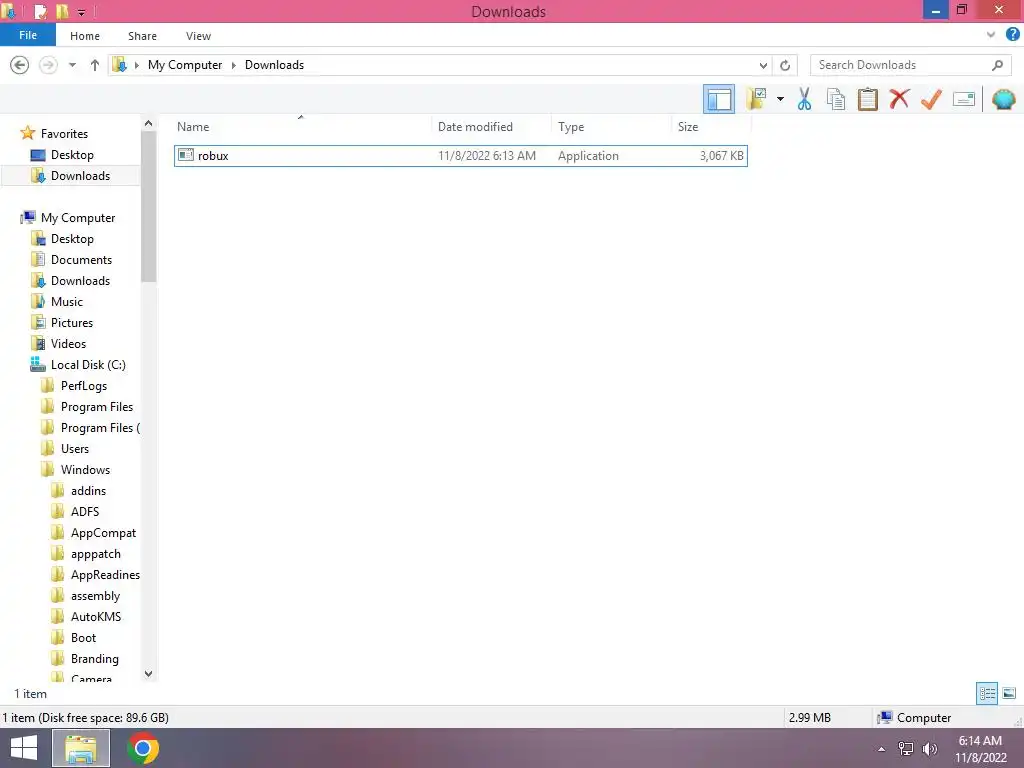Select the robux application file
1024x768 pixels.
pyautogui.click(x=460, y=155)
